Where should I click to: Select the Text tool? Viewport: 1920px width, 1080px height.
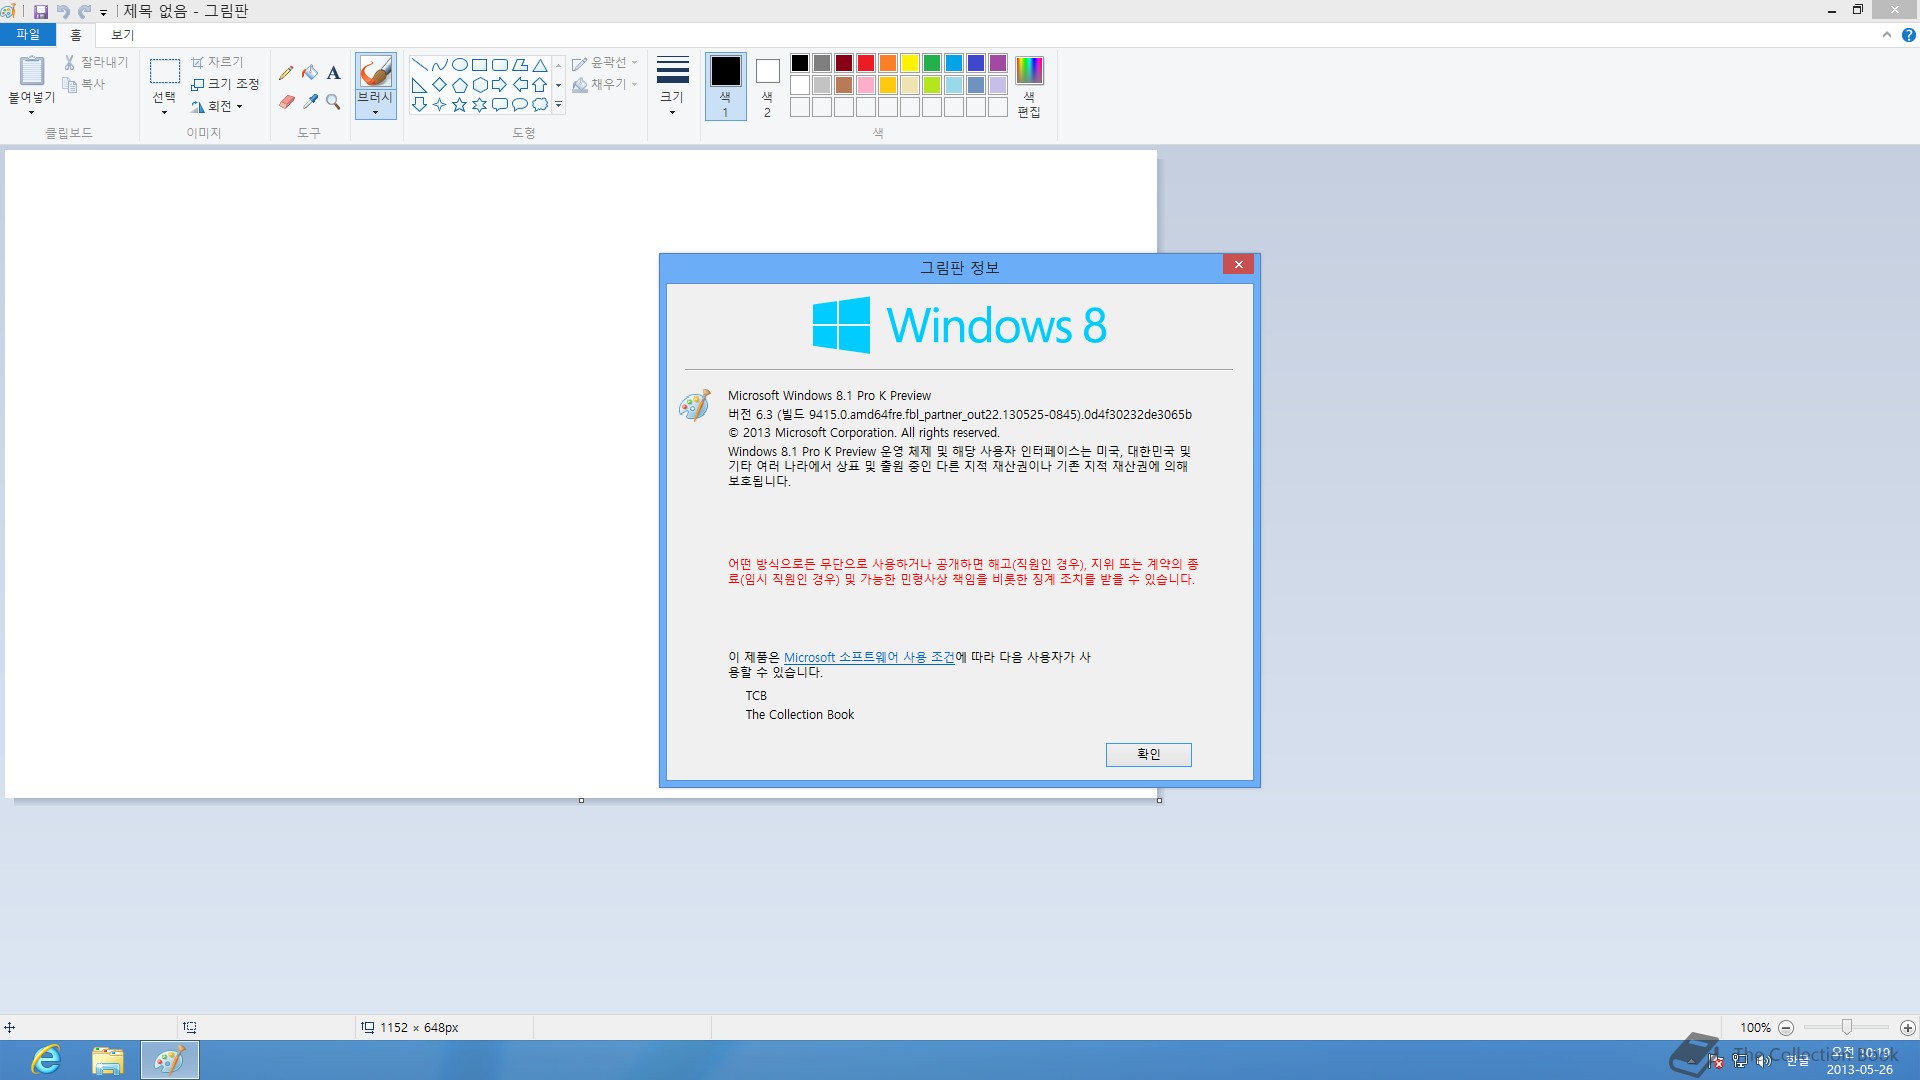coord(333,73)
